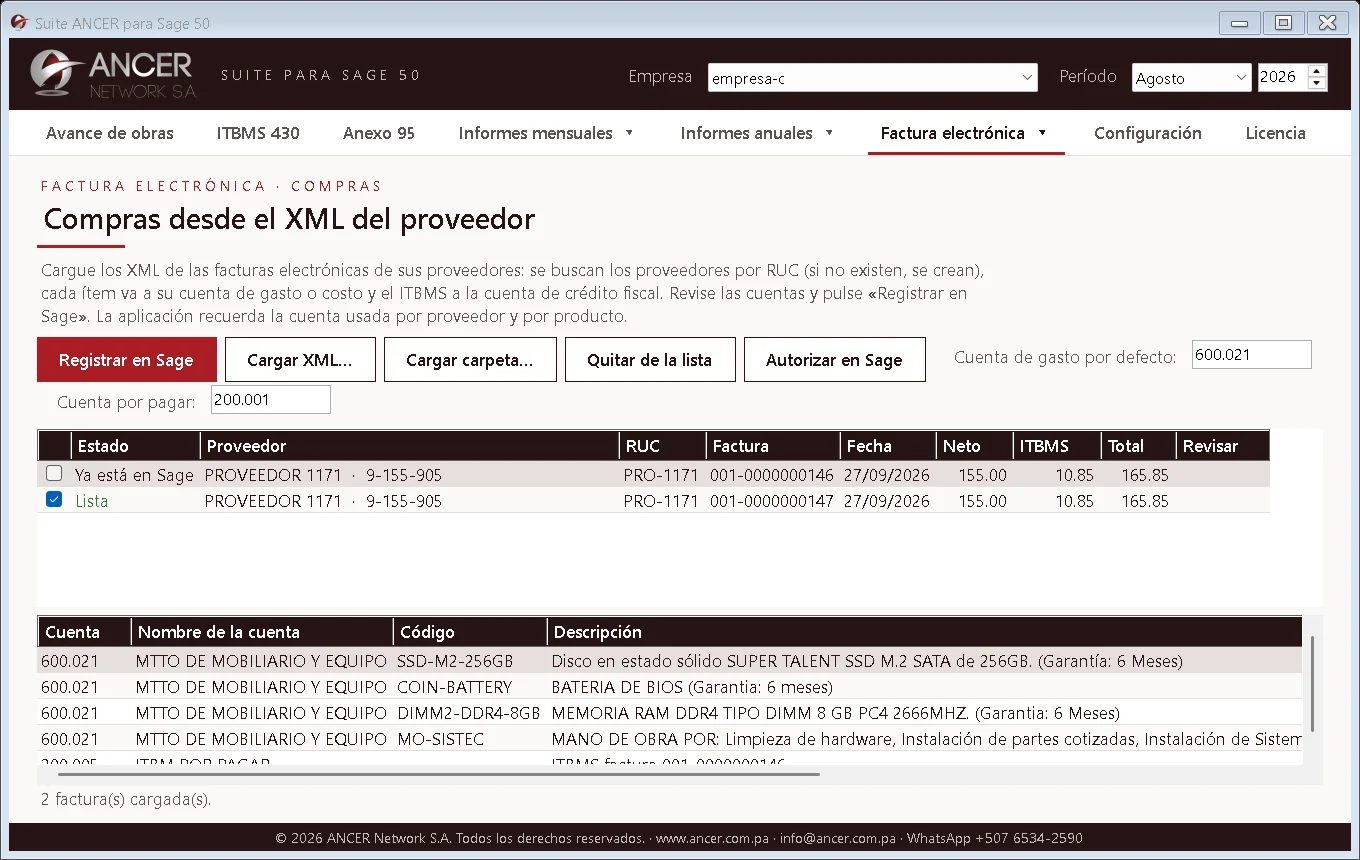Click the Registrar en Sage button
Viewport: 1360px width, 860px height.
click(126, 360)
